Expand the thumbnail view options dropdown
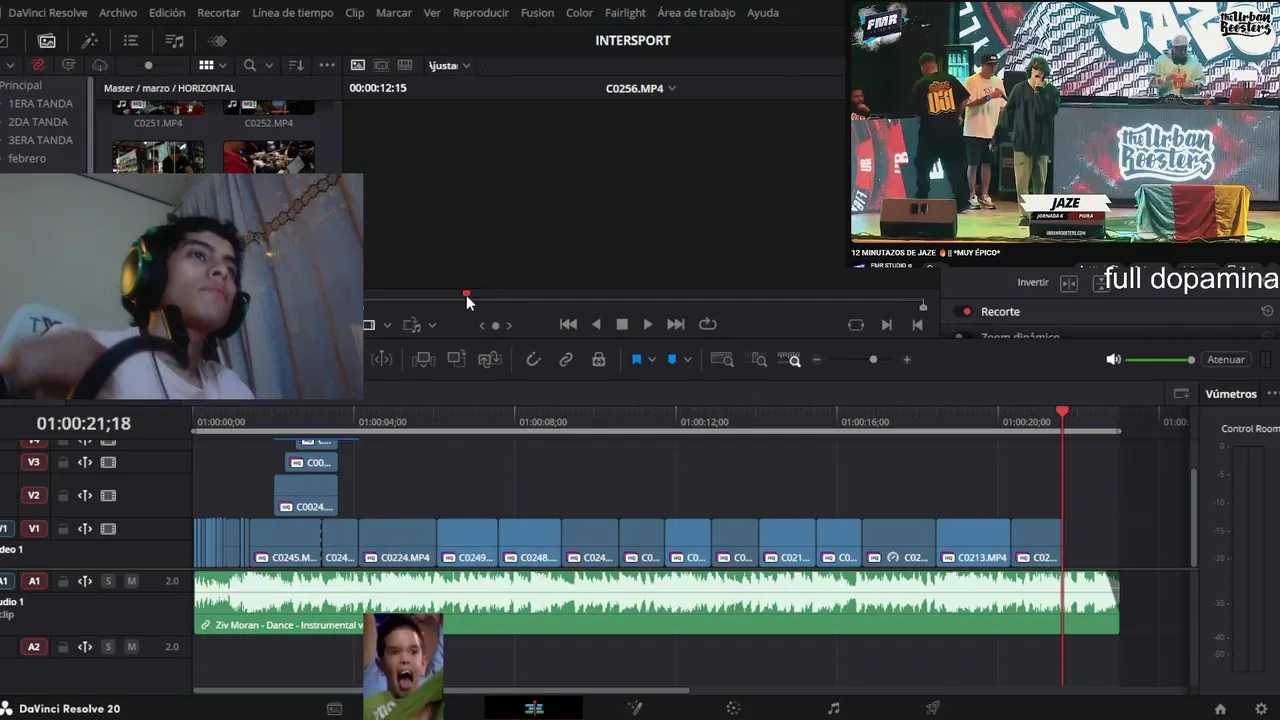Viewport: 1280px width, 720px height. (222, 65)
